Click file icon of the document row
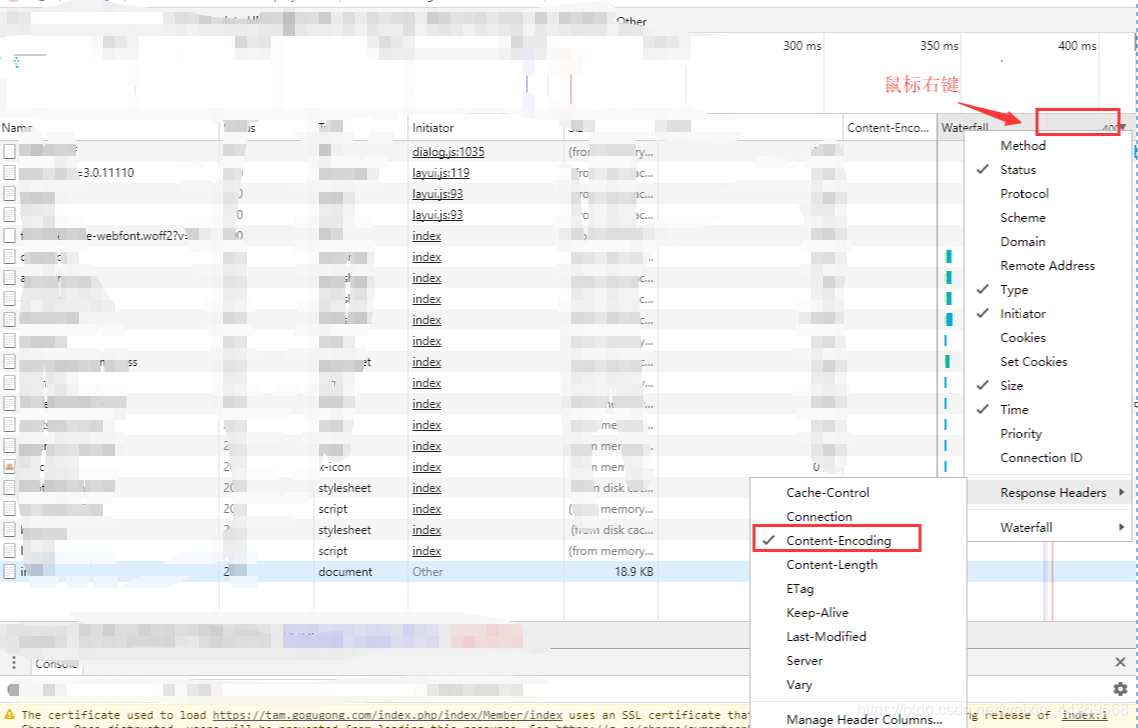 coord(9,571)
